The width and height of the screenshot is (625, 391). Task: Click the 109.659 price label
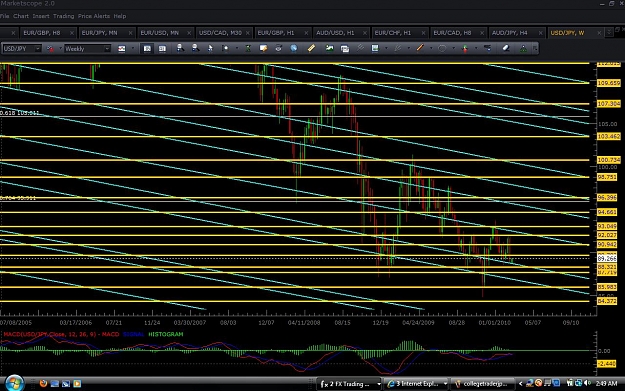point(608,83)
